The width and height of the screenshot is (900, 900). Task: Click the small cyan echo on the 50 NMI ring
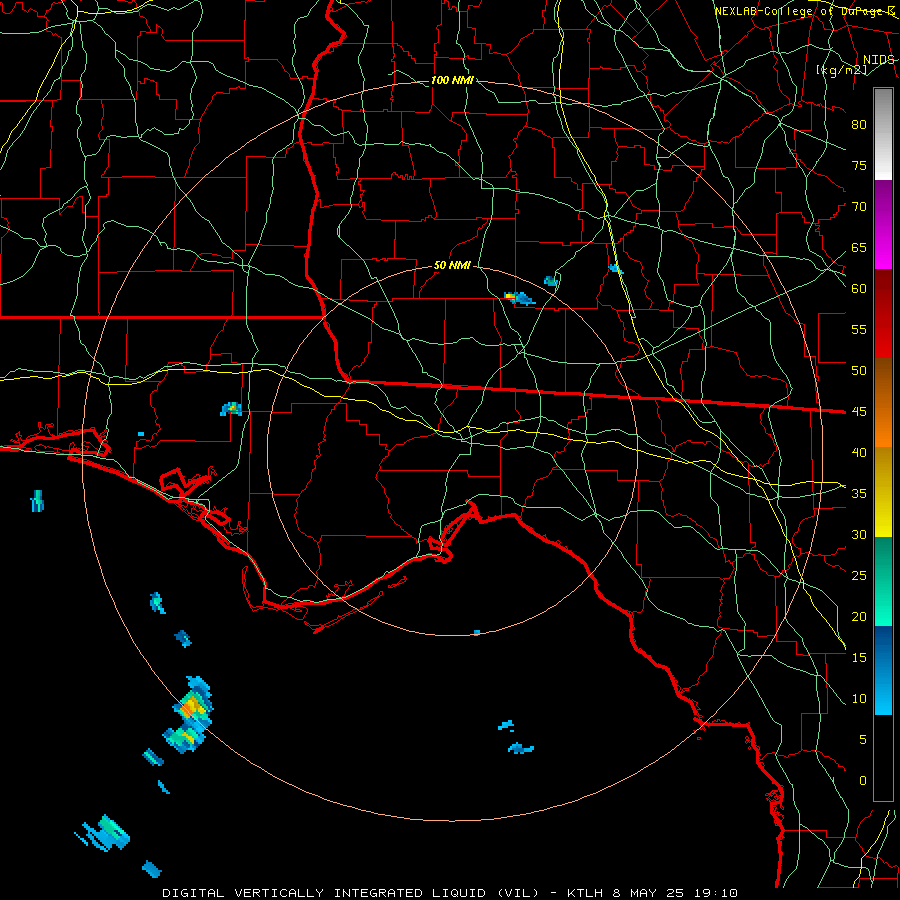(x=476, y=633)
